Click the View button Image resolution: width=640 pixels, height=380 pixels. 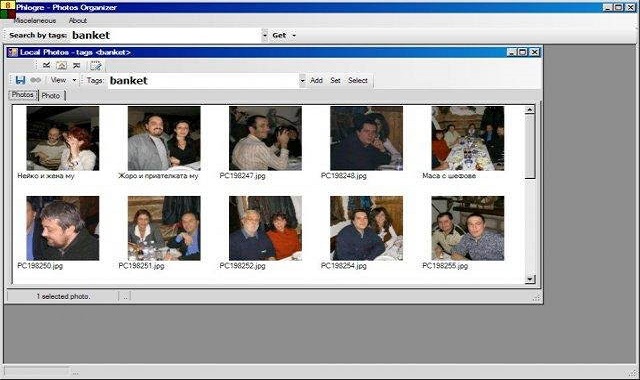coord(58,80)
